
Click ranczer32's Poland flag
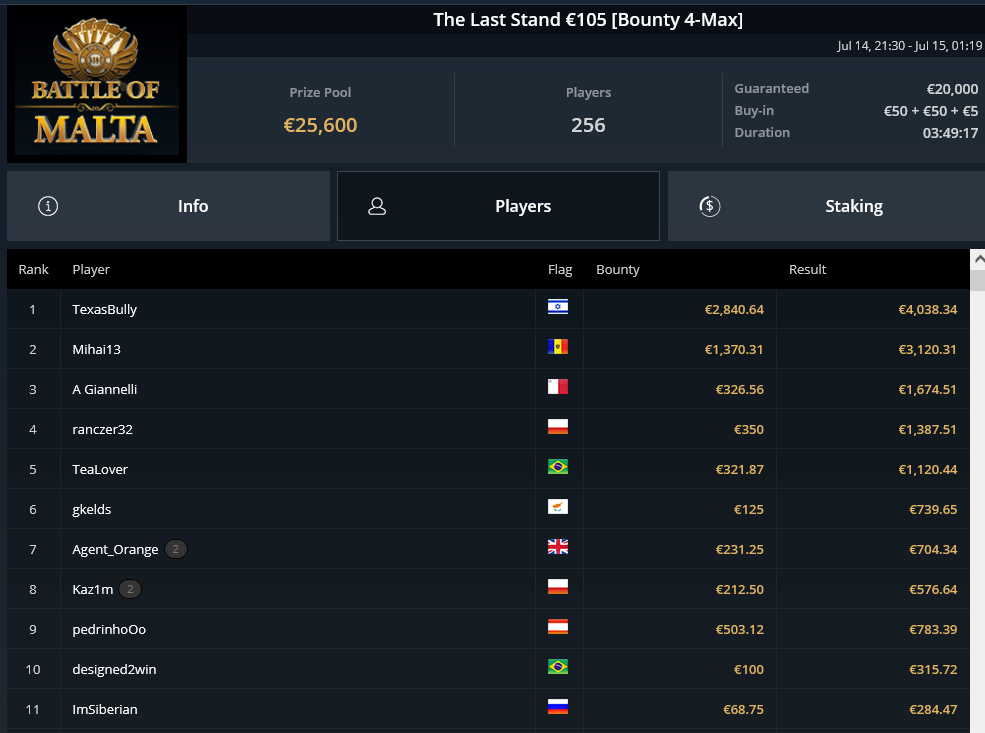[558, 426]
